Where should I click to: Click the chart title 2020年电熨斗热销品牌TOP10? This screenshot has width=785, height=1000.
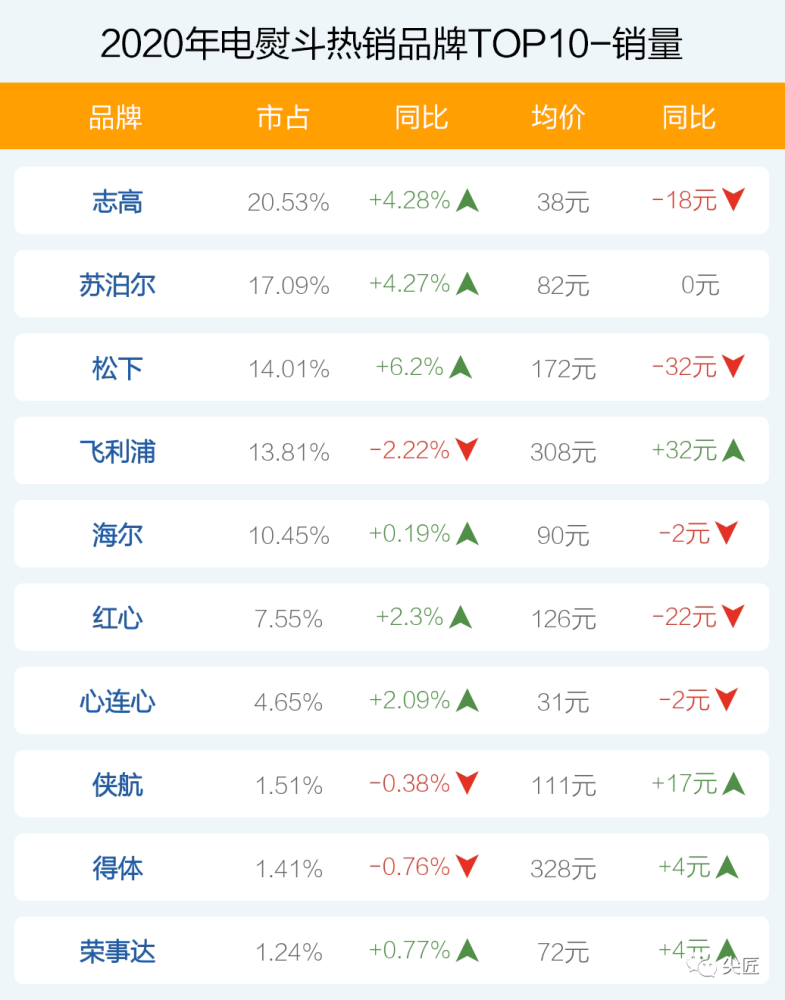coord(392,43)
